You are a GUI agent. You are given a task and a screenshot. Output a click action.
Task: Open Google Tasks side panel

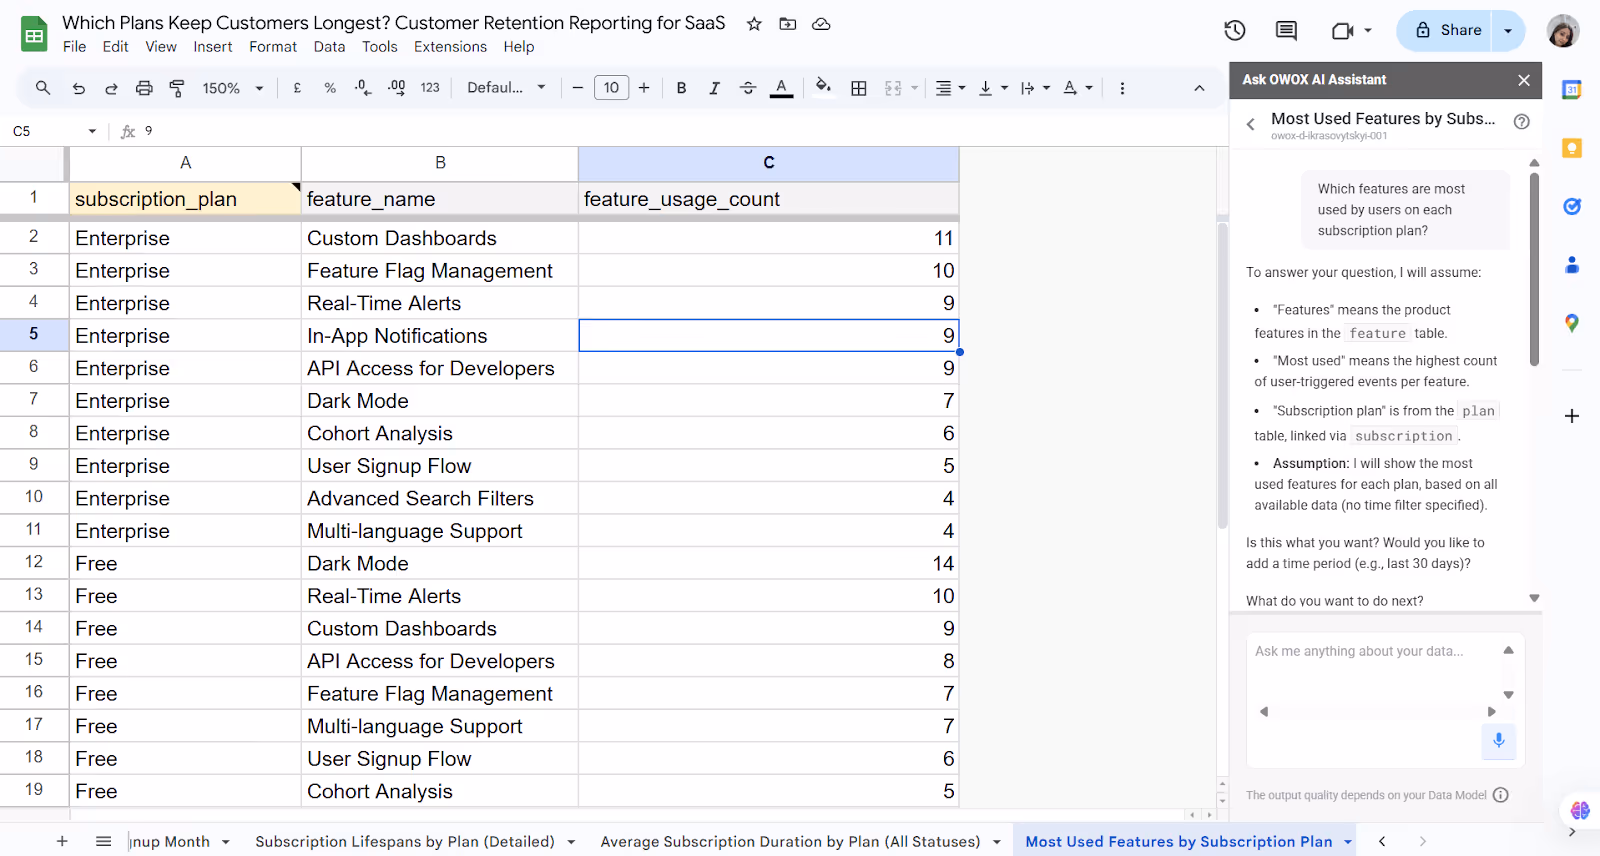(1572, 207)
